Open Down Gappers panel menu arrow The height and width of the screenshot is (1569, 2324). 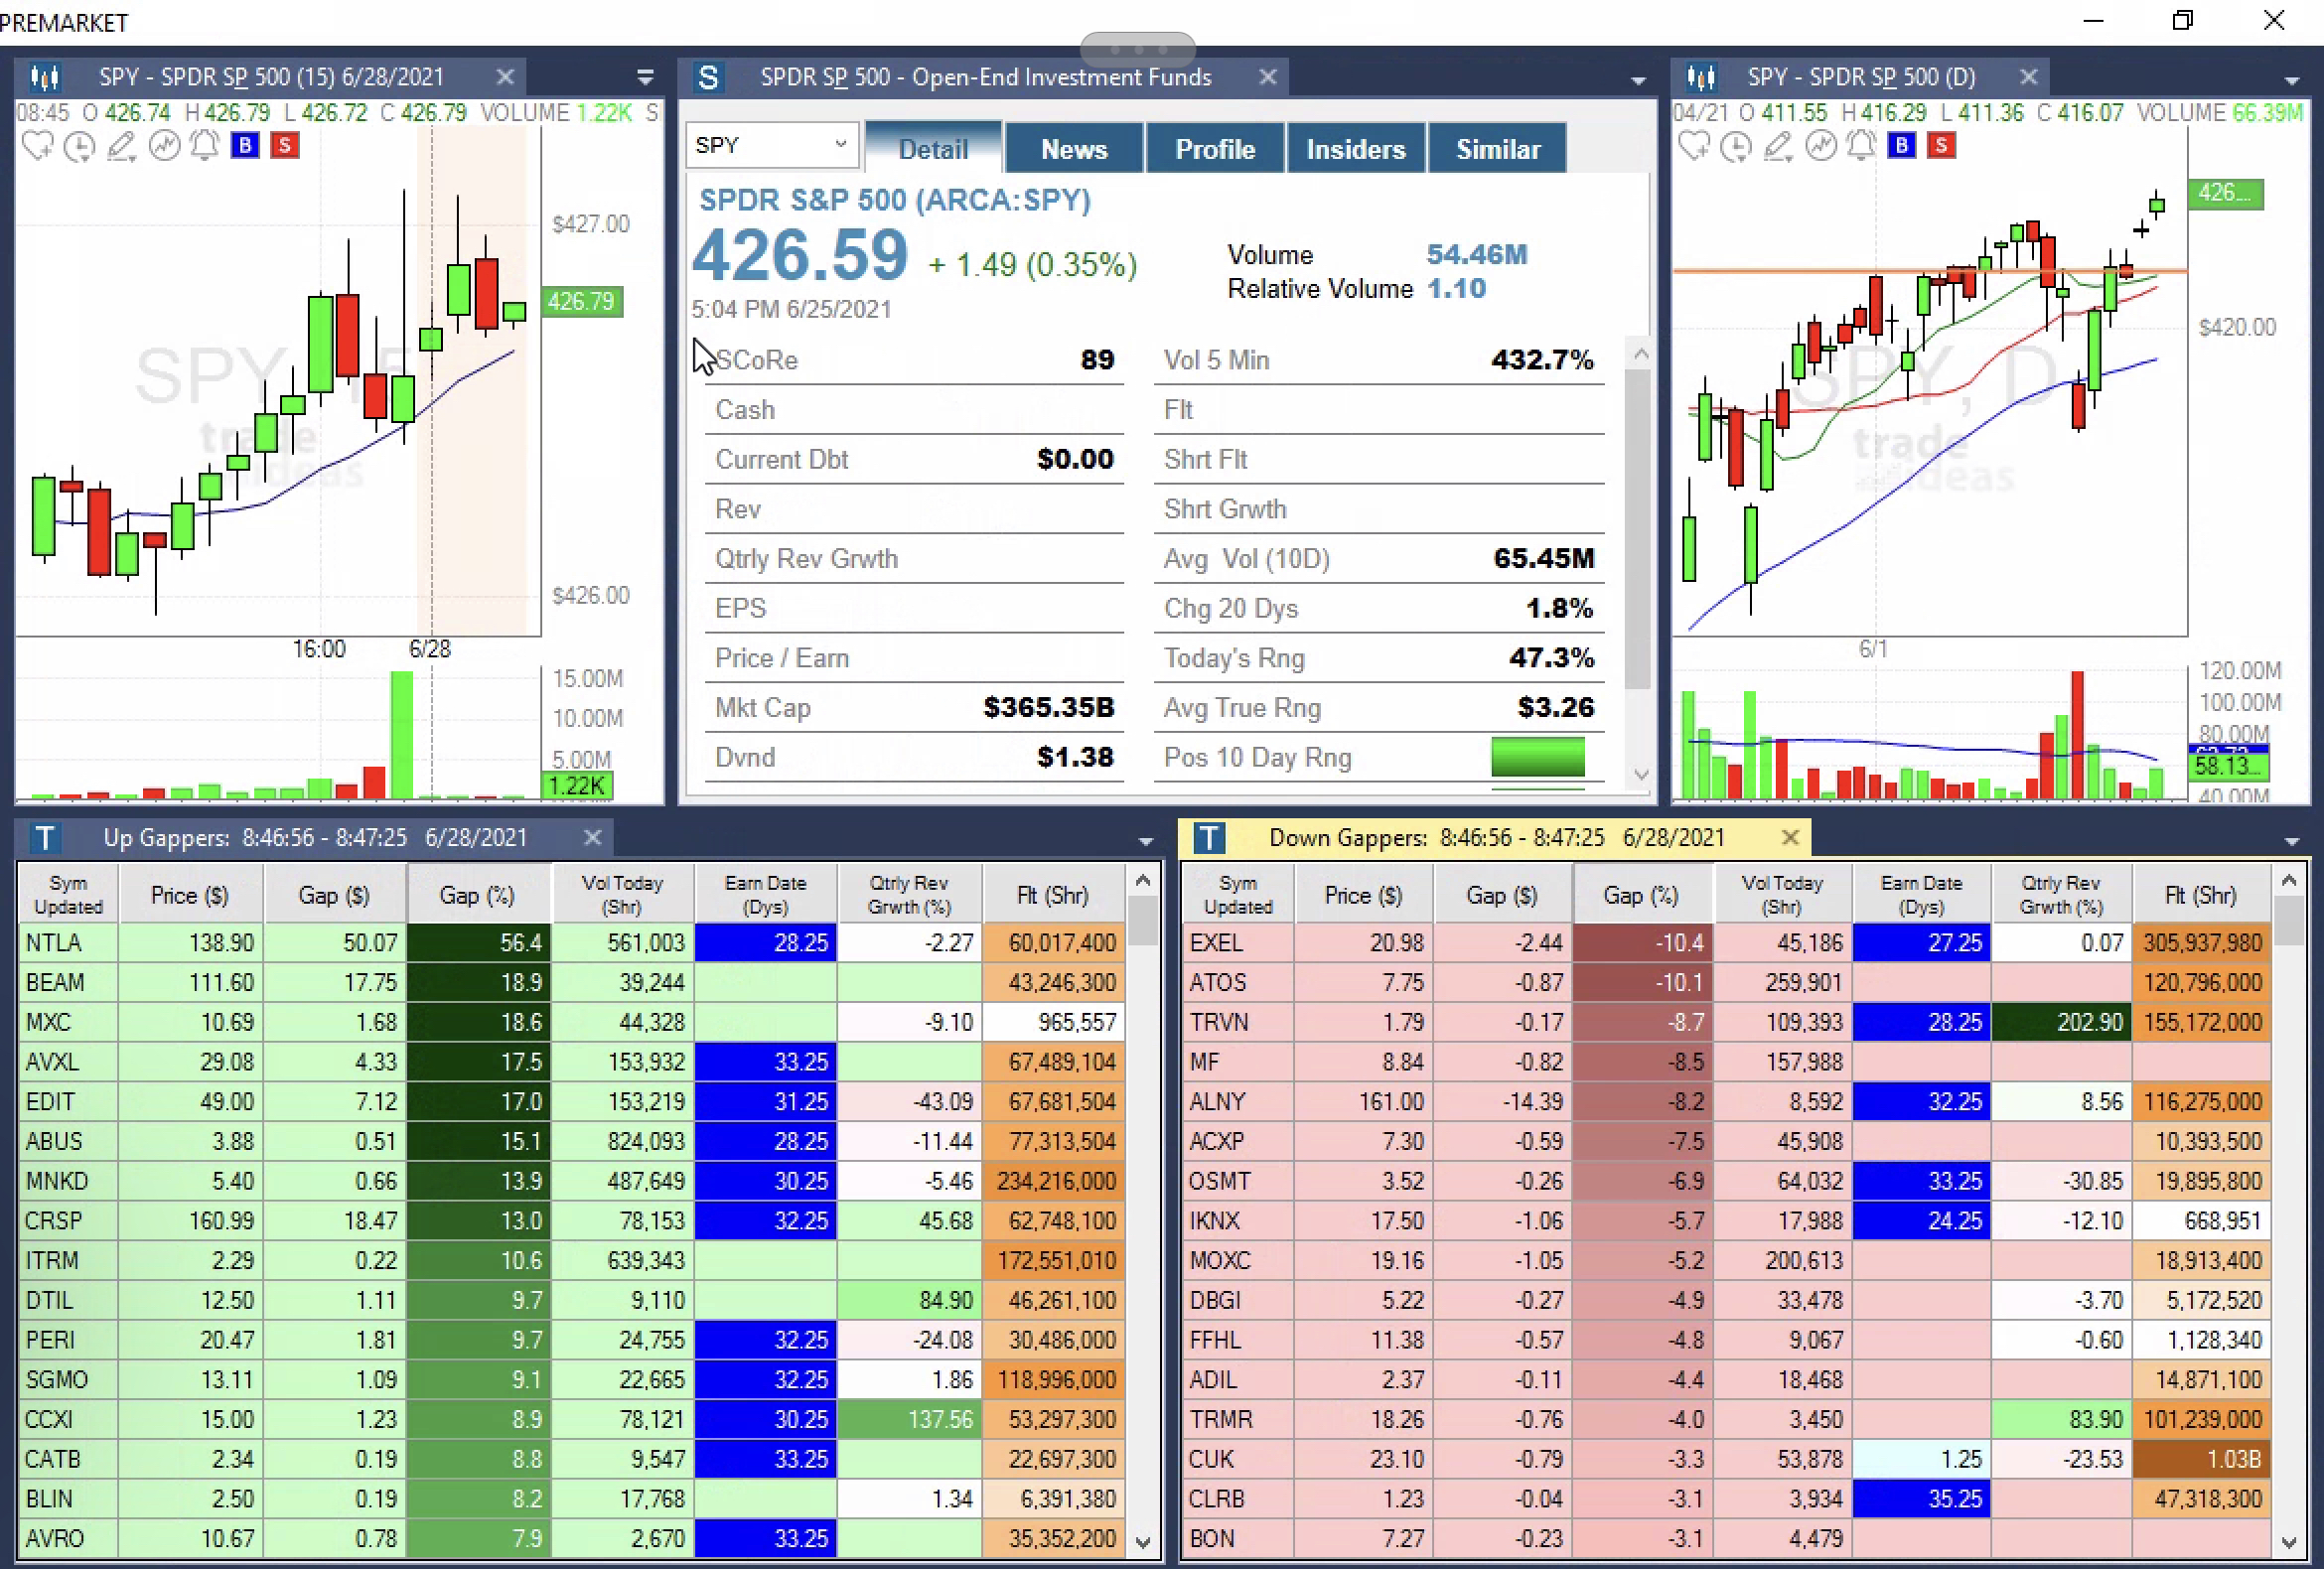point(2292,841)
